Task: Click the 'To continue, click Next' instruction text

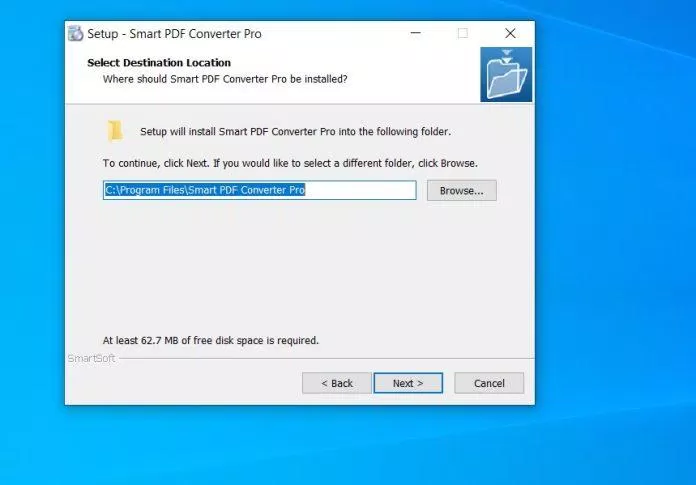Action: (290, 163)
